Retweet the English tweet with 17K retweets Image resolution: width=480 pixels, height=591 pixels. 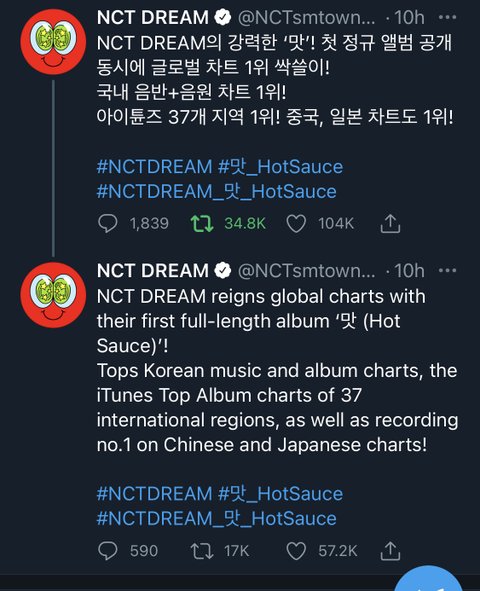click(202, 551)
